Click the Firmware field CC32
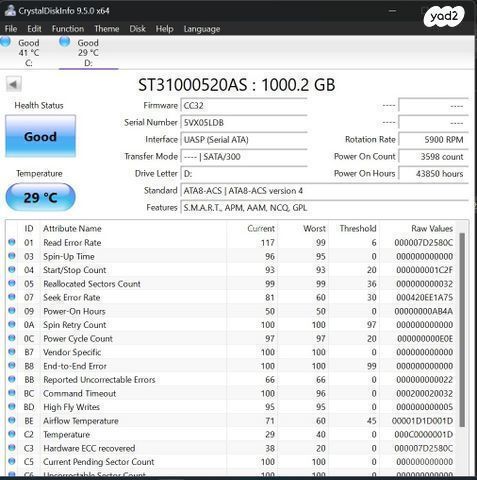The image size is (477, 480). point(244,106)
